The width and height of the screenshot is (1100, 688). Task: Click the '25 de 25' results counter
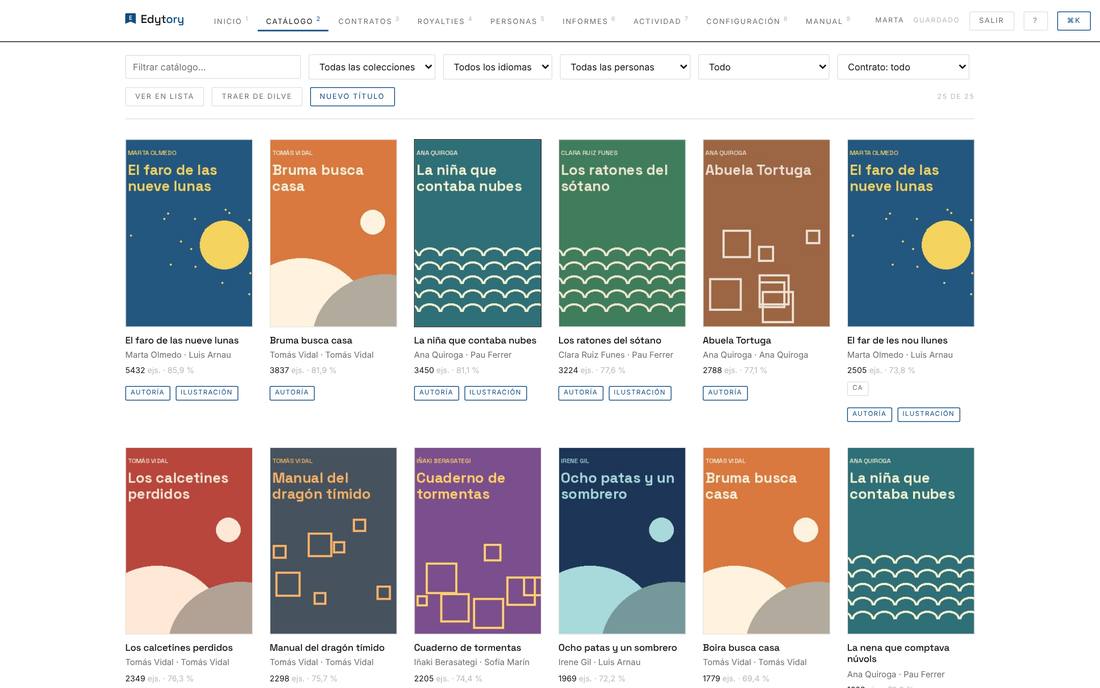(955, 97)
